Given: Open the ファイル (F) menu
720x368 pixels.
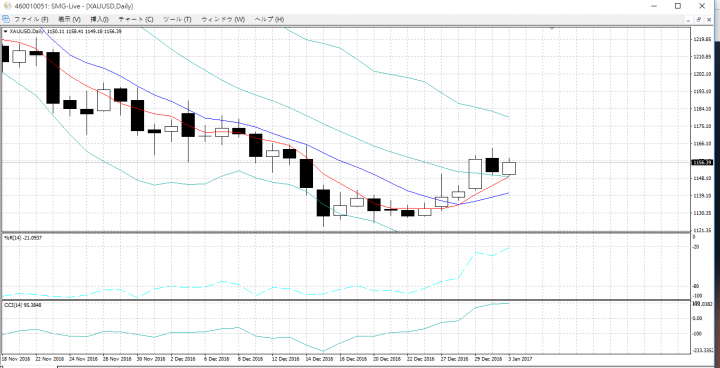Looking at the screenshot, I should [31, 19].
